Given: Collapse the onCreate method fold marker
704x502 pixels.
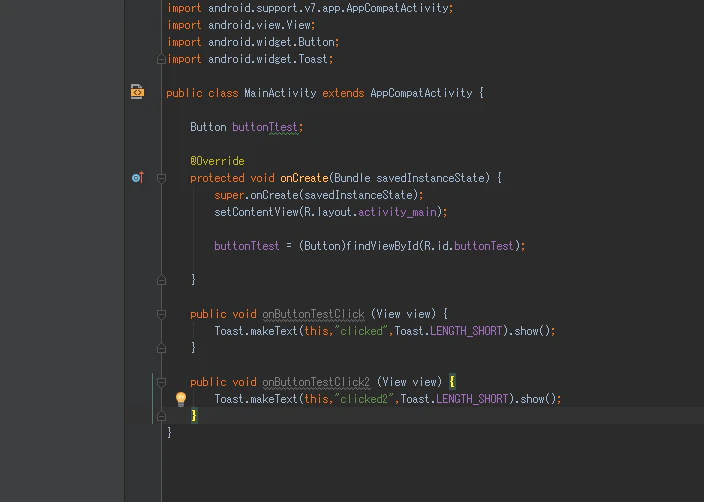Looking at the screenshot, I should click(x=161, y=178).
